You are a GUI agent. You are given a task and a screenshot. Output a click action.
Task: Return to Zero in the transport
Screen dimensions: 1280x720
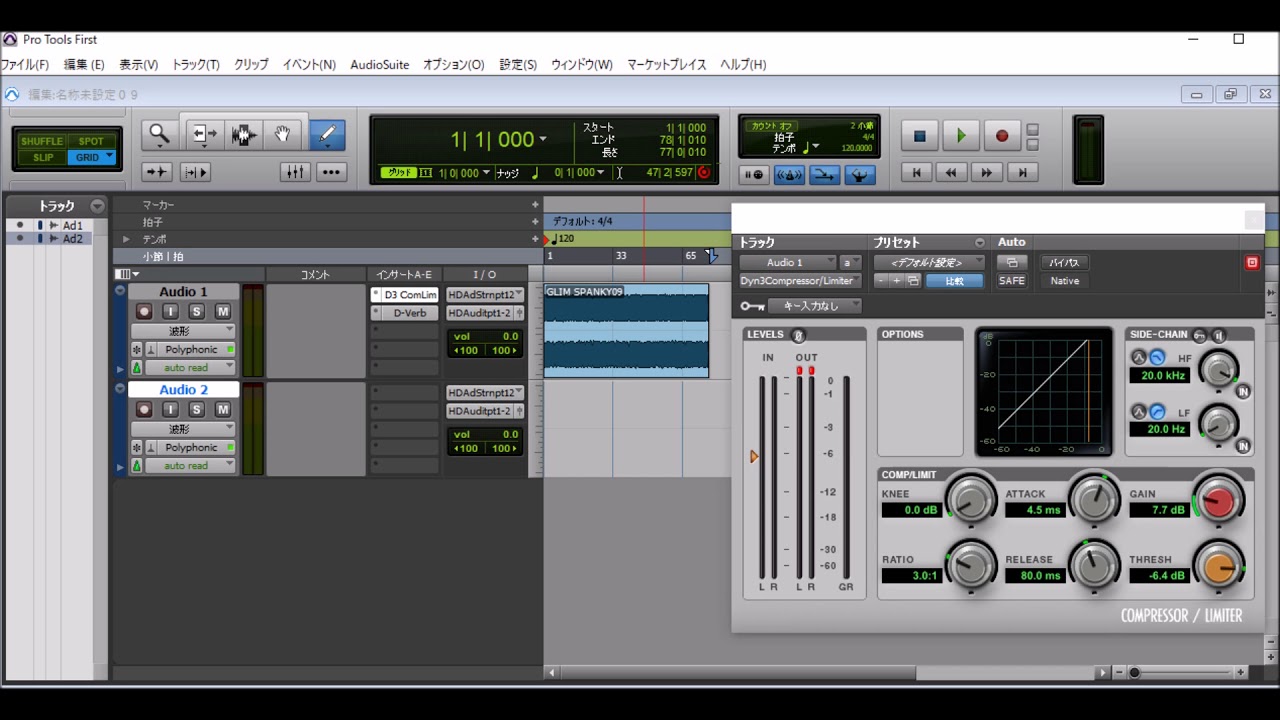point(916,173)
